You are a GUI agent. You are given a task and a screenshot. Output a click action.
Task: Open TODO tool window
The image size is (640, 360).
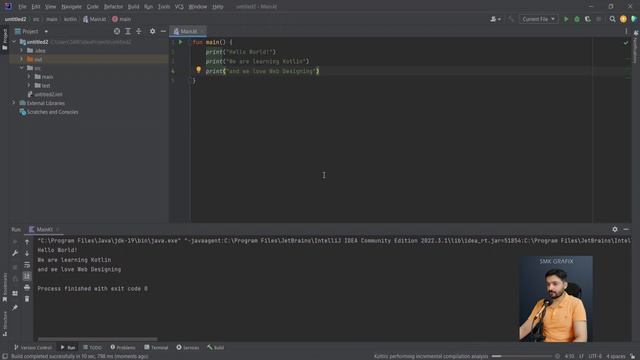[x=92, y=348]
